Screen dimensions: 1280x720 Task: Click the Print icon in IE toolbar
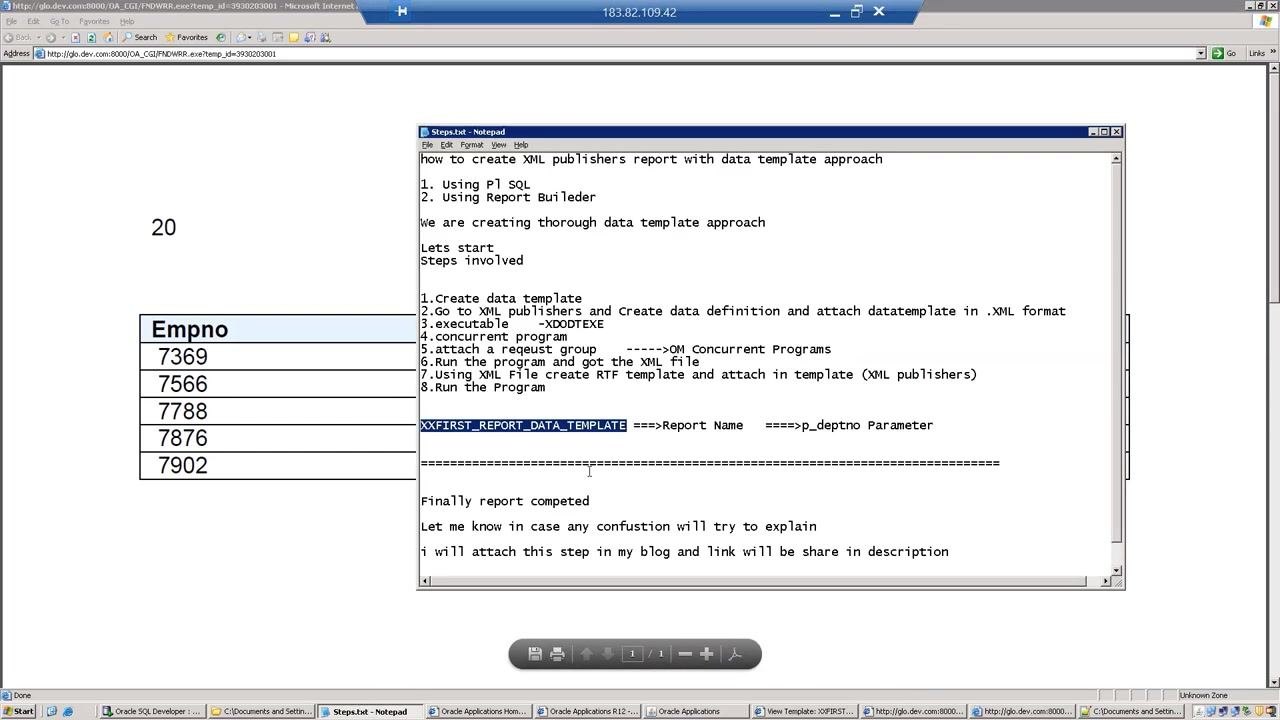tap(262, 37)
